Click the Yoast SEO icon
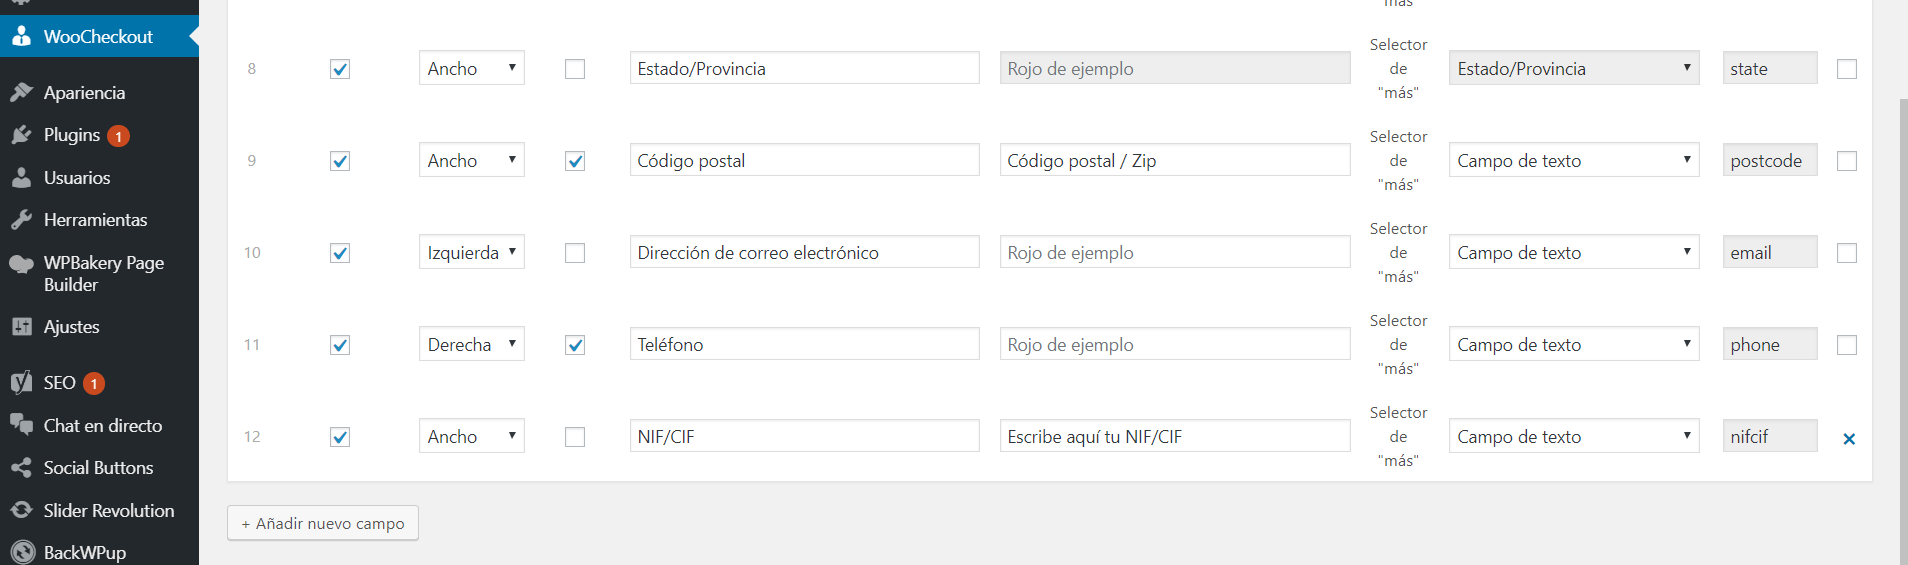The height and width of the screenshot is (565, 1908). tap(21, 383)
